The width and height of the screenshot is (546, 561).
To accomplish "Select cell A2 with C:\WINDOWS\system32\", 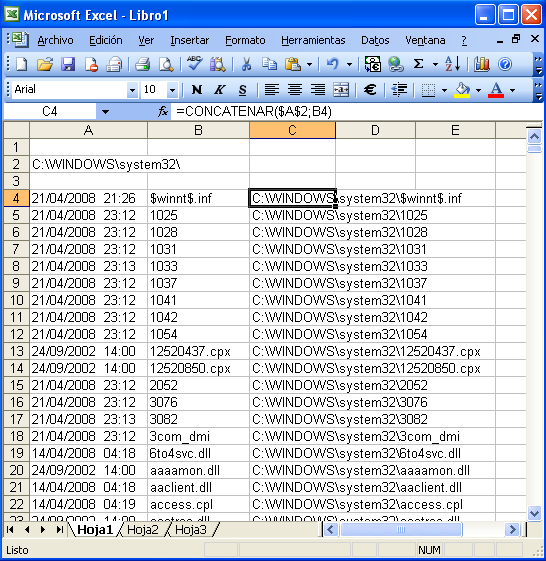I will [x=88, y=164].
